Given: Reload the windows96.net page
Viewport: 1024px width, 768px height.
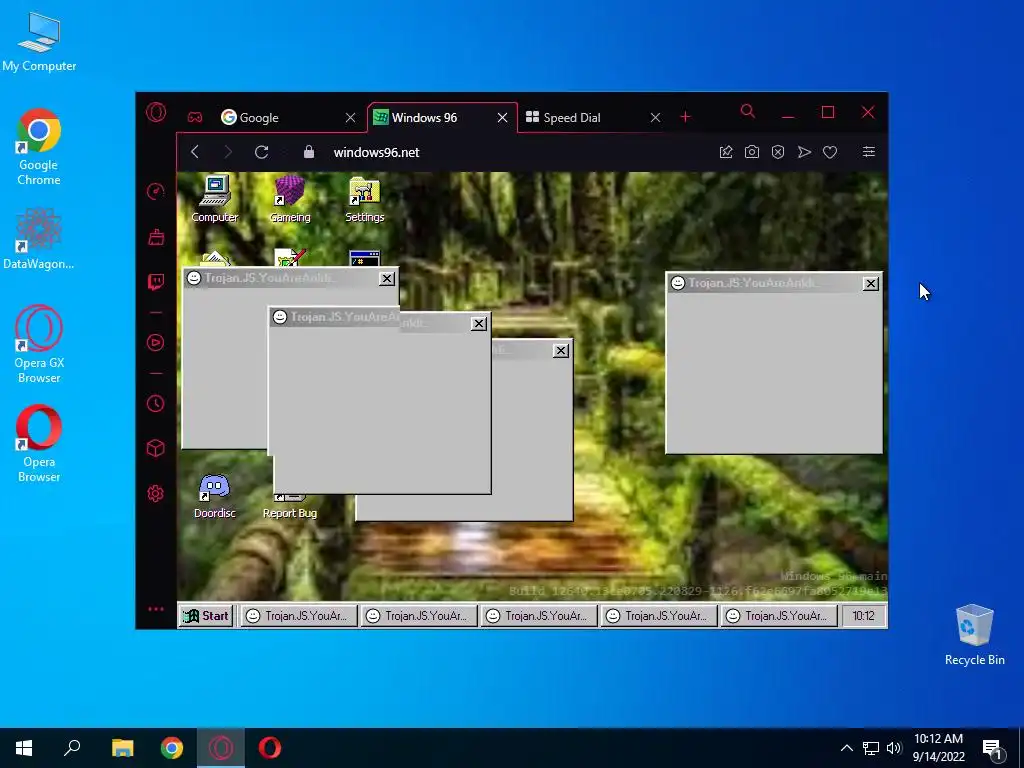Looking at the screenshot, I should click(x=261, y=152).
